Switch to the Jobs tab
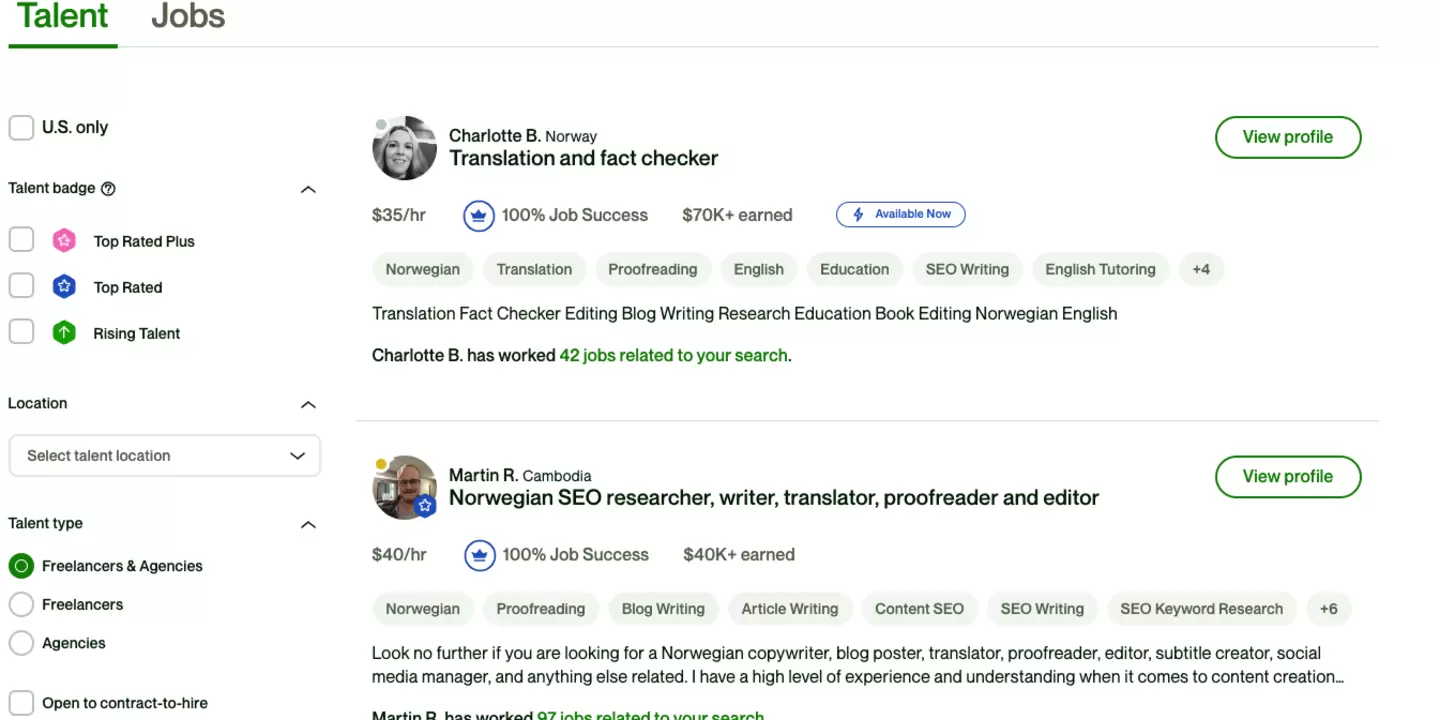 click(x=188, y=17)
